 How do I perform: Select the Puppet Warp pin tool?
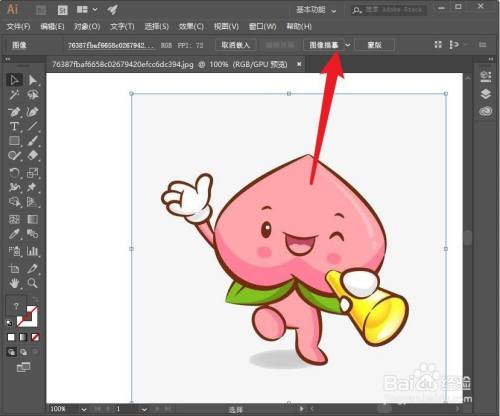(33, 187)
